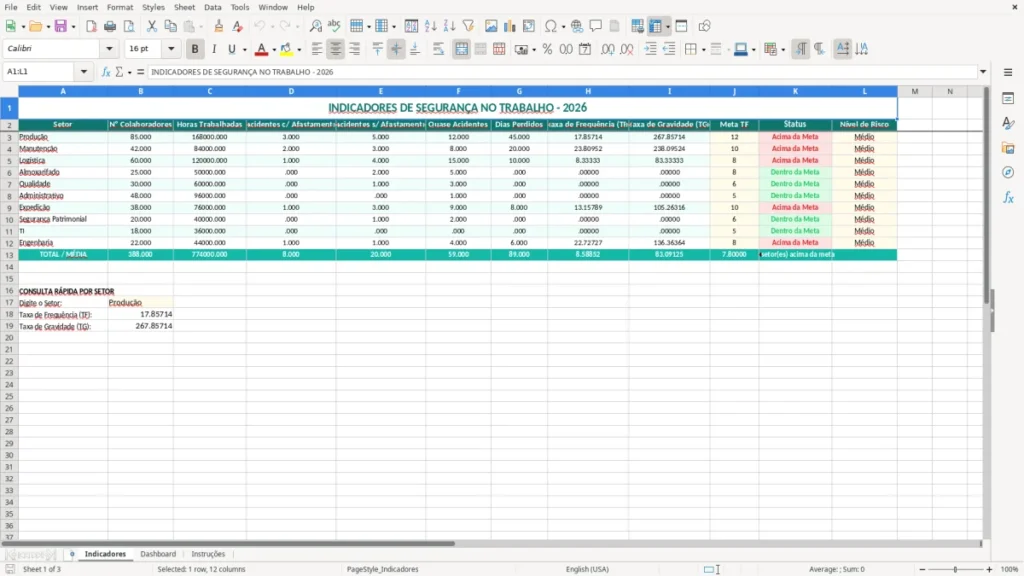The height and width of the screenshot is (576, 1024).
Task: Format as percent
Action: coord(547,49)
